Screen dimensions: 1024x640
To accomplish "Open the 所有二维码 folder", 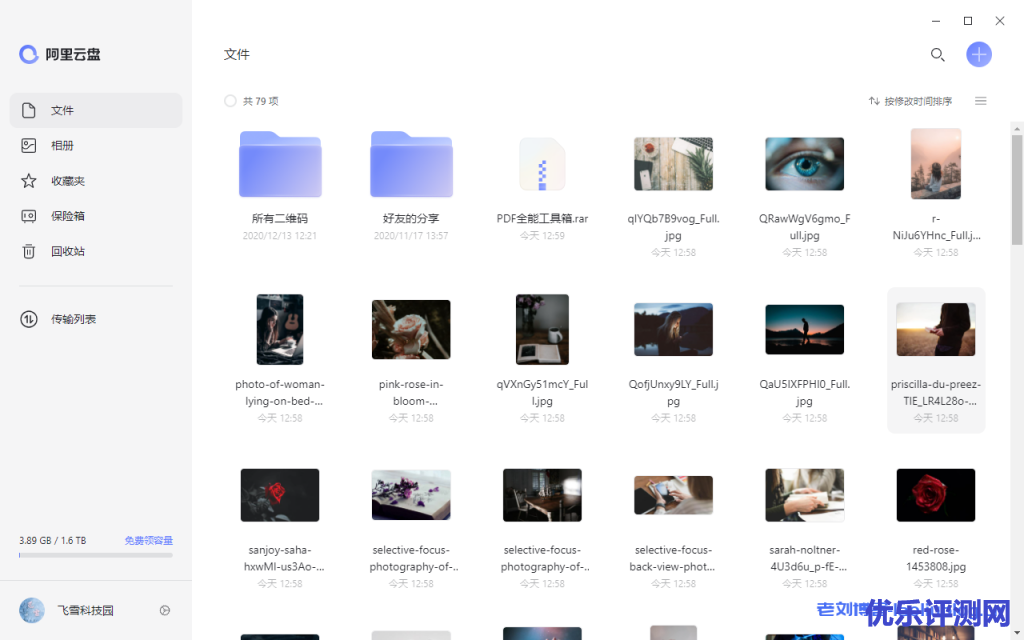I will click(280, 165).
